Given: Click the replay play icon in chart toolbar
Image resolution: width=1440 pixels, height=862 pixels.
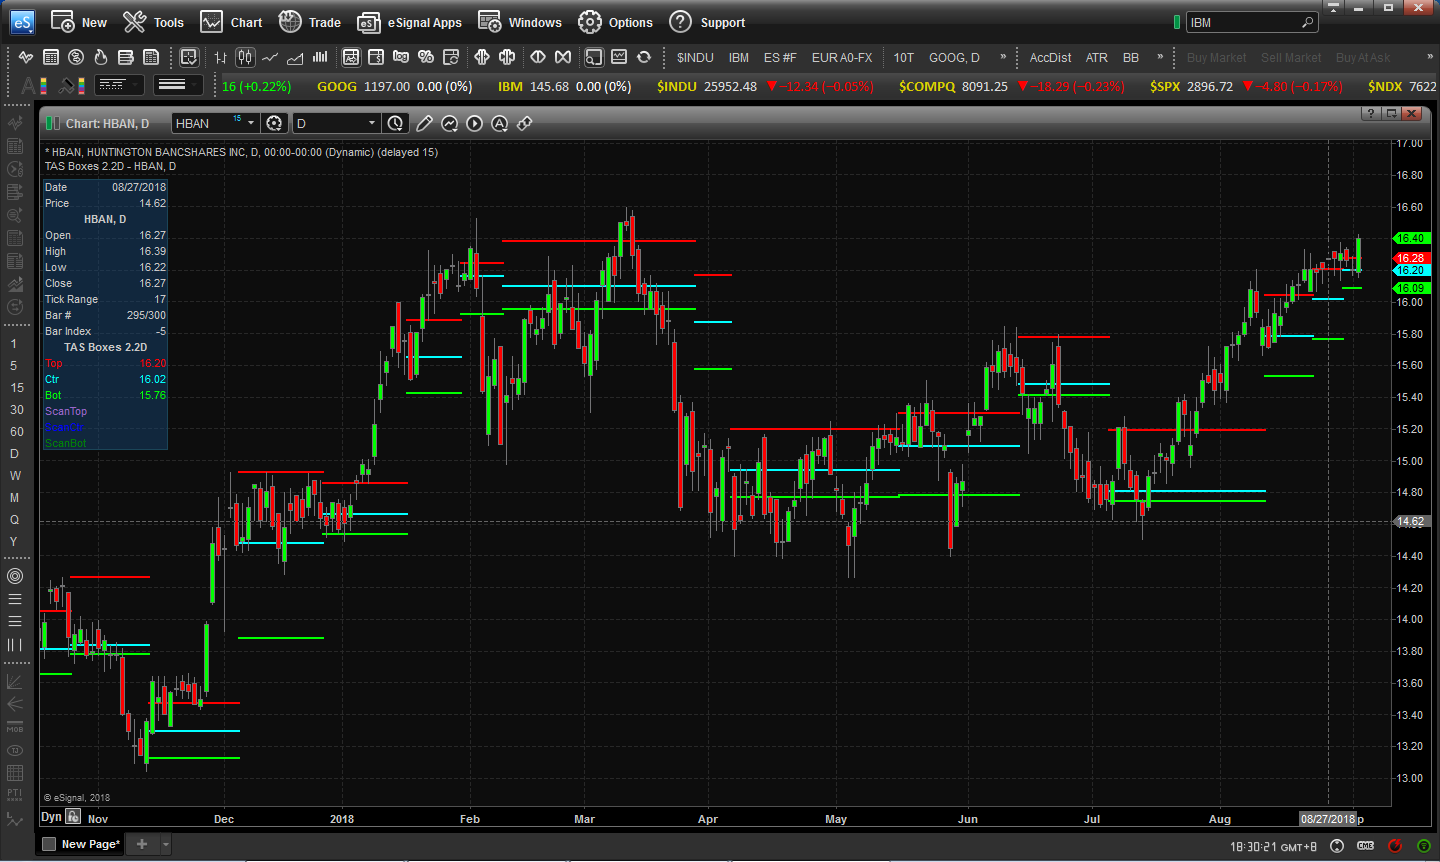Looking at the screenshot, I should (474, 123).
